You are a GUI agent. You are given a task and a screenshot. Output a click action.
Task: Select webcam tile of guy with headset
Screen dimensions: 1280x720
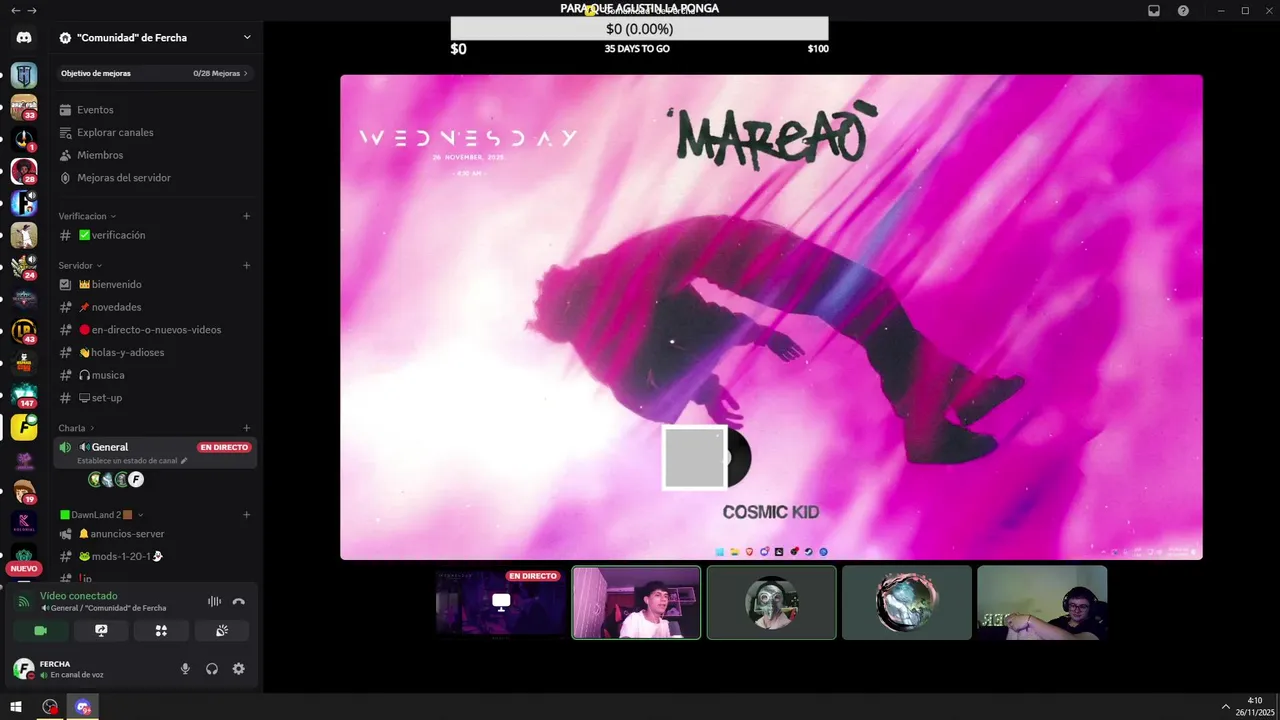pos(1042,603)
